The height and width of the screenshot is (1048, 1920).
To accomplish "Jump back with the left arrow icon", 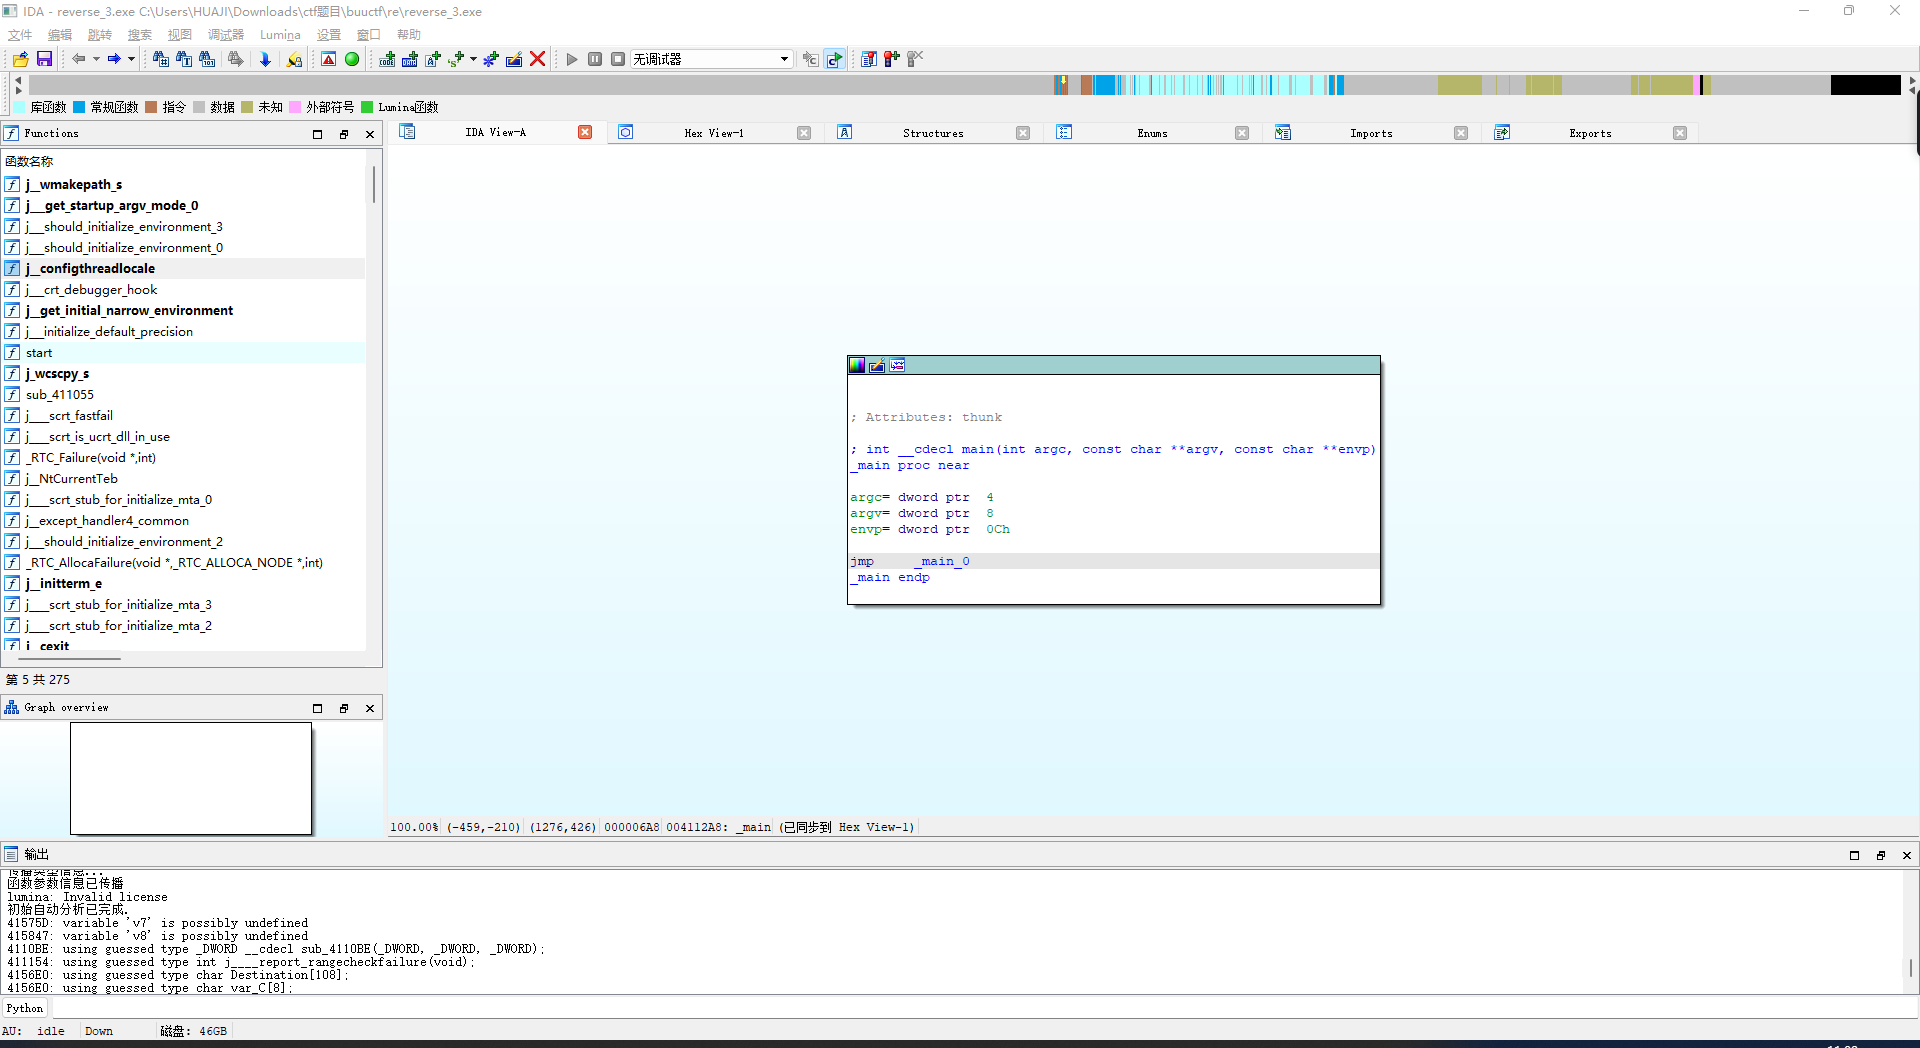I will pos(79,59).
